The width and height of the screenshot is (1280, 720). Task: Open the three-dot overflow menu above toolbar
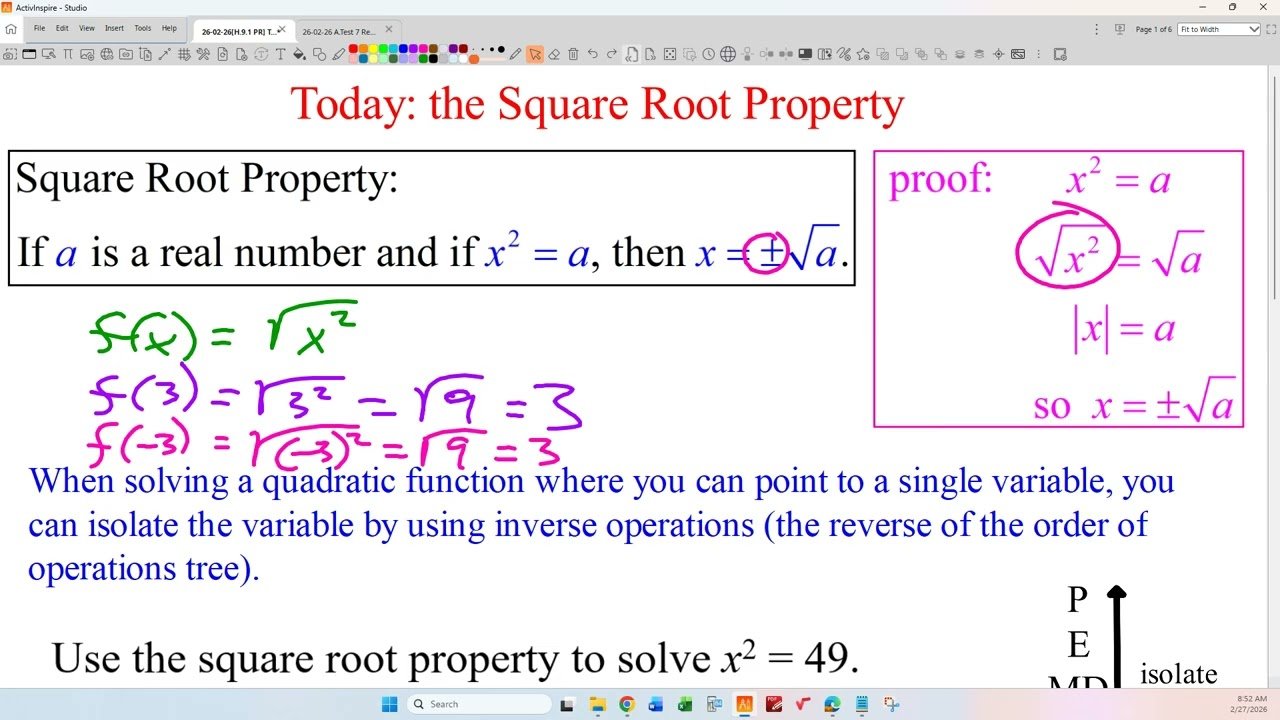click(1097, 29)
